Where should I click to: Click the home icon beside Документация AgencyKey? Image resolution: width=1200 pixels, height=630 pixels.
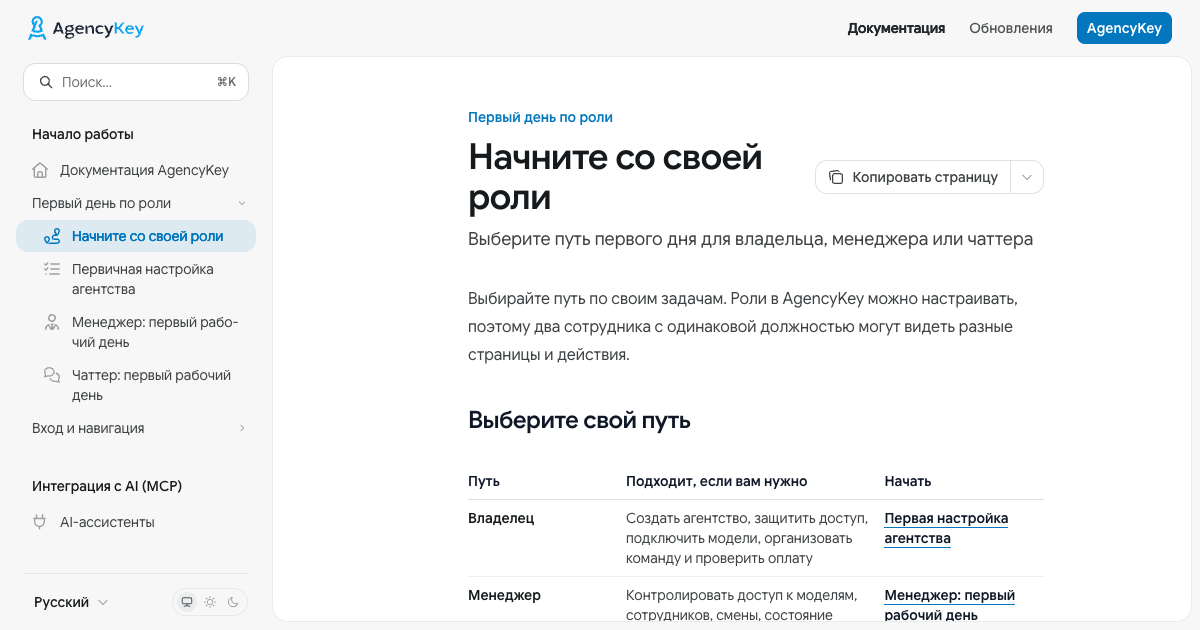40,170
